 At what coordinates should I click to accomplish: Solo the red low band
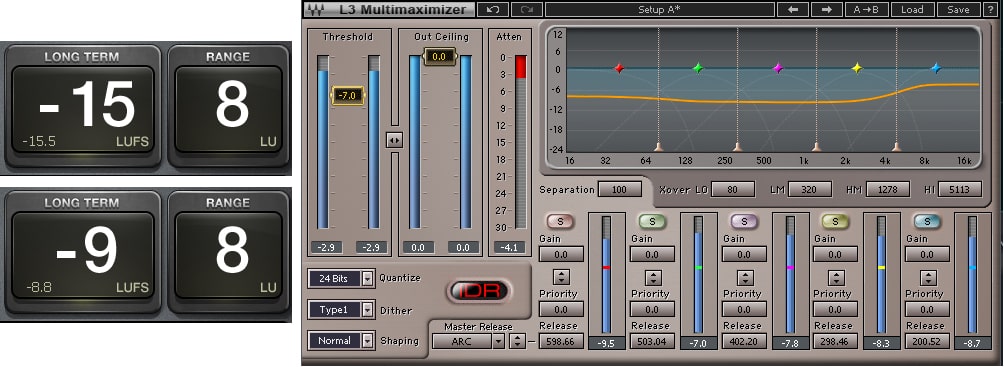pyautogui.click(x=561, y=222)
